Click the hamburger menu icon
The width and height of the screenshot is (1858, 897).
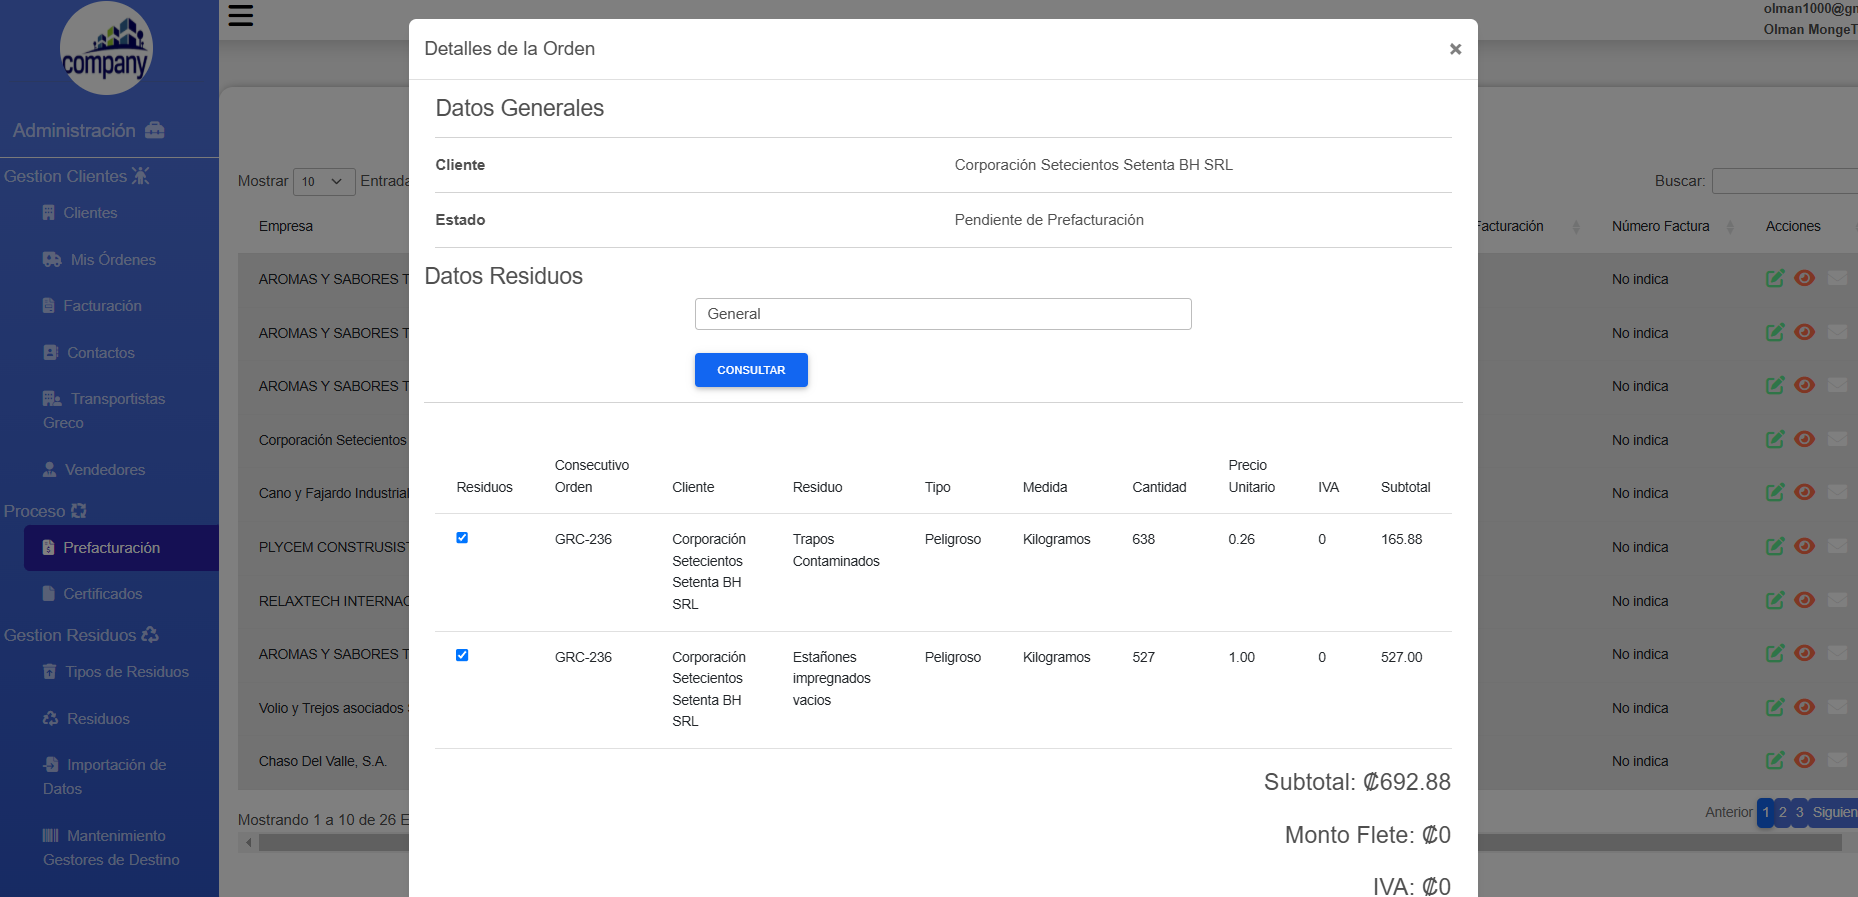pyautogui.click(x=241, y=16)
